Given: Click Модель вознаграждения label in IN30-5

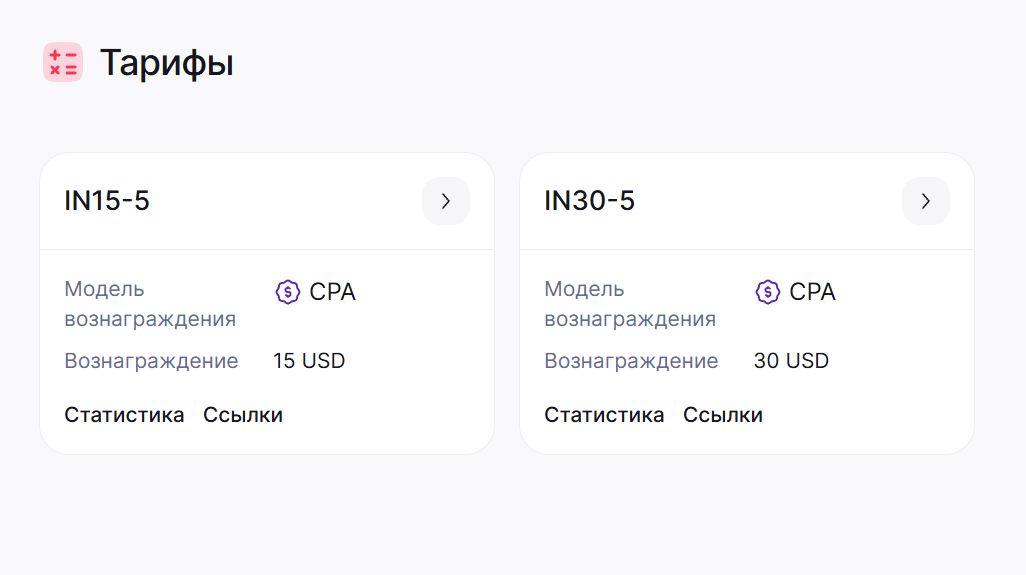Looking at the screenshot, I should coord(630,304).
